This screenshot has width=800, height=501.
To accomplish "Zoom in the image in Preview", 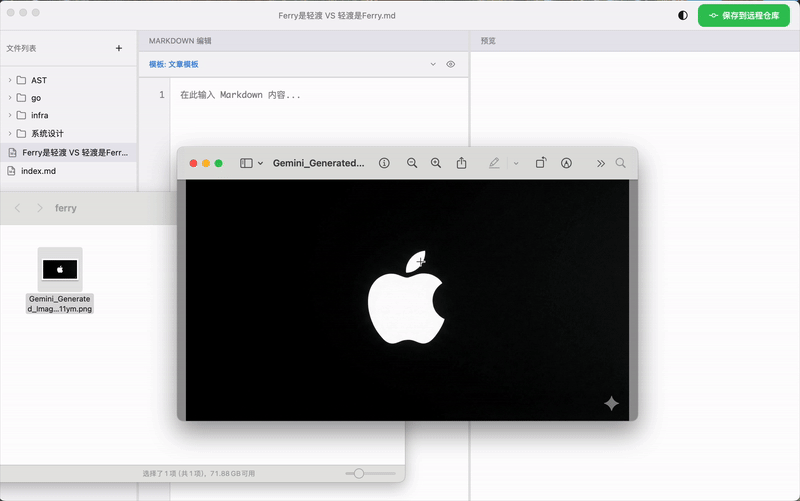I will [436, 163].
